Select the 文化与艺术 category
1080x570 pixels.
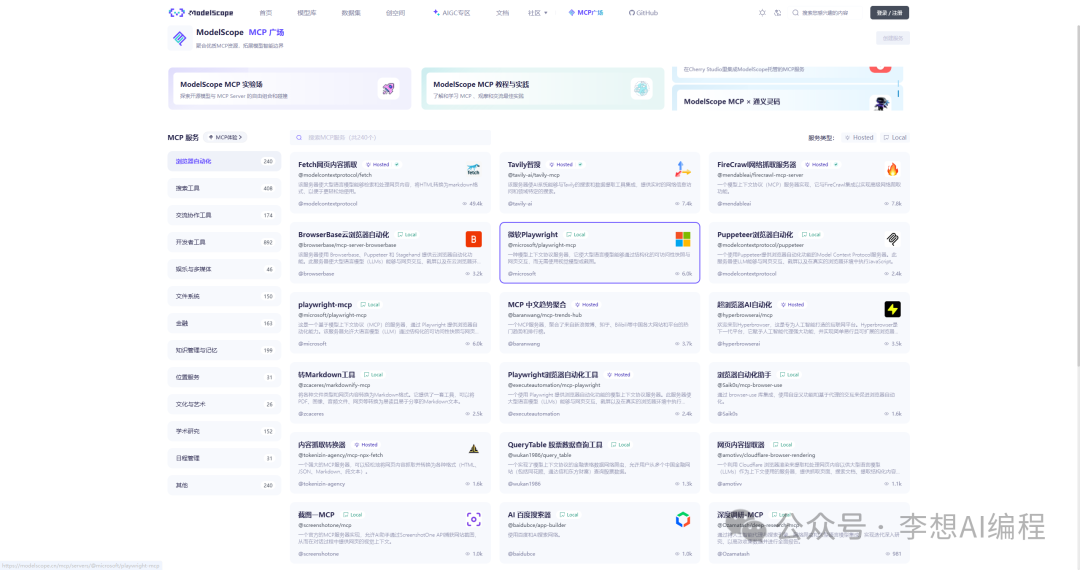tap(224, 404)
